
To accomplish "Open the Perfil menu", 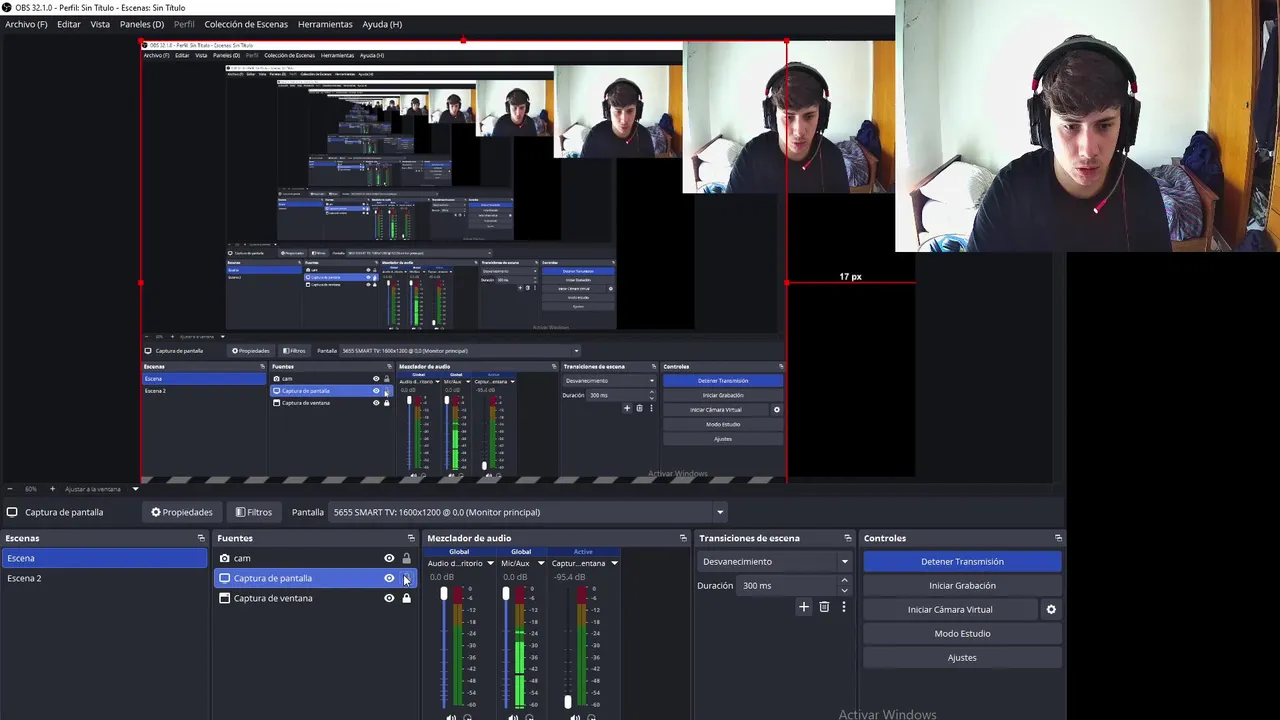I will click(184, 24).
